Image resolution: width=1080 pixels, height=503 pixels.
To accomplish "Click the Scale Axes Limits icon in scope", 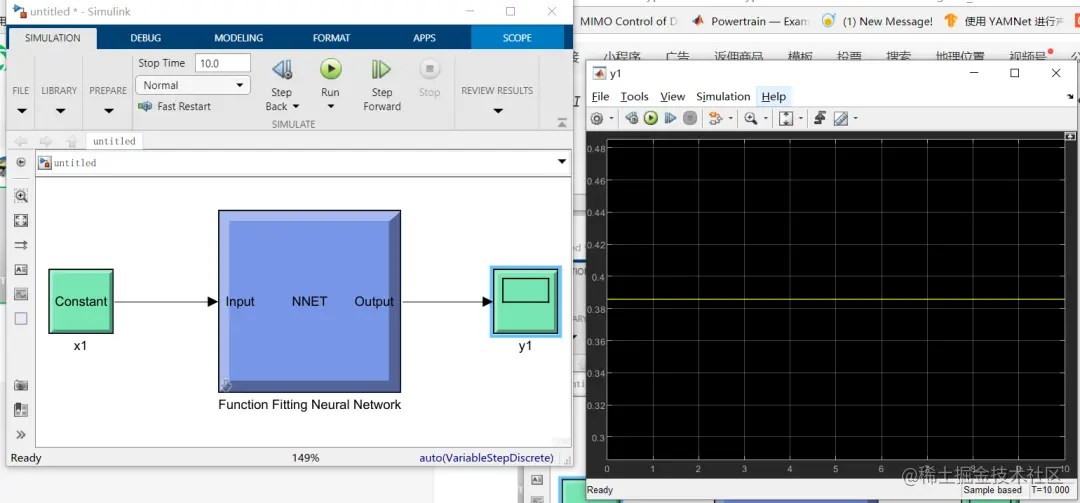I will [x=786, y=119].
